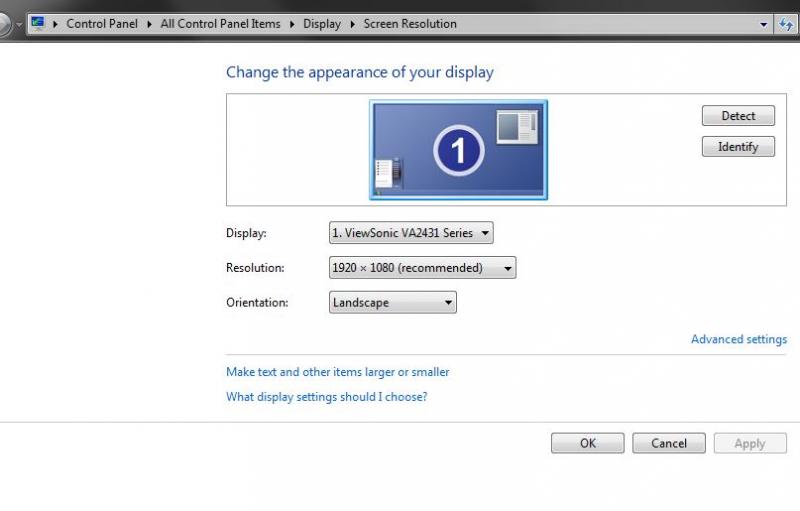Open What display settings should I choose link
Screen dimensions: 800x511
pos(326,397)
